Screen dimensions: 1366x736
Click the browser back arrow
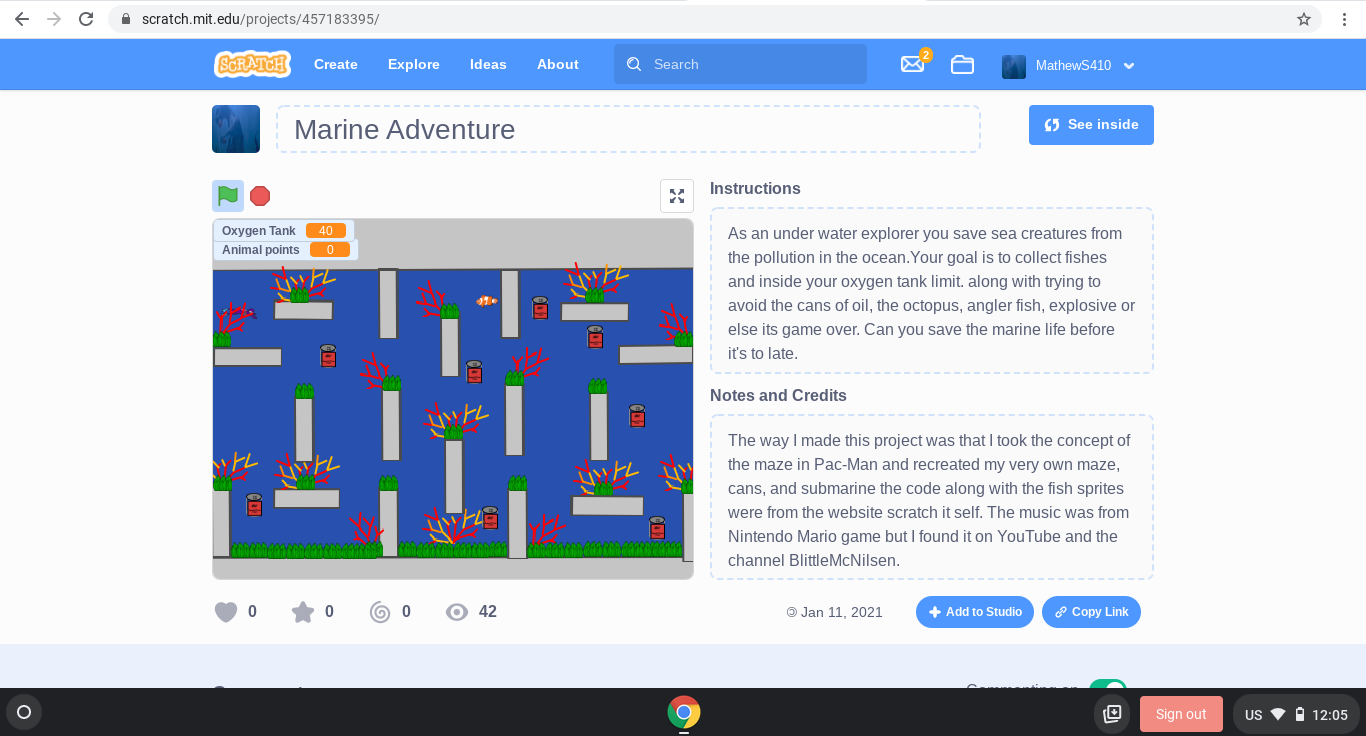(22, 19)
